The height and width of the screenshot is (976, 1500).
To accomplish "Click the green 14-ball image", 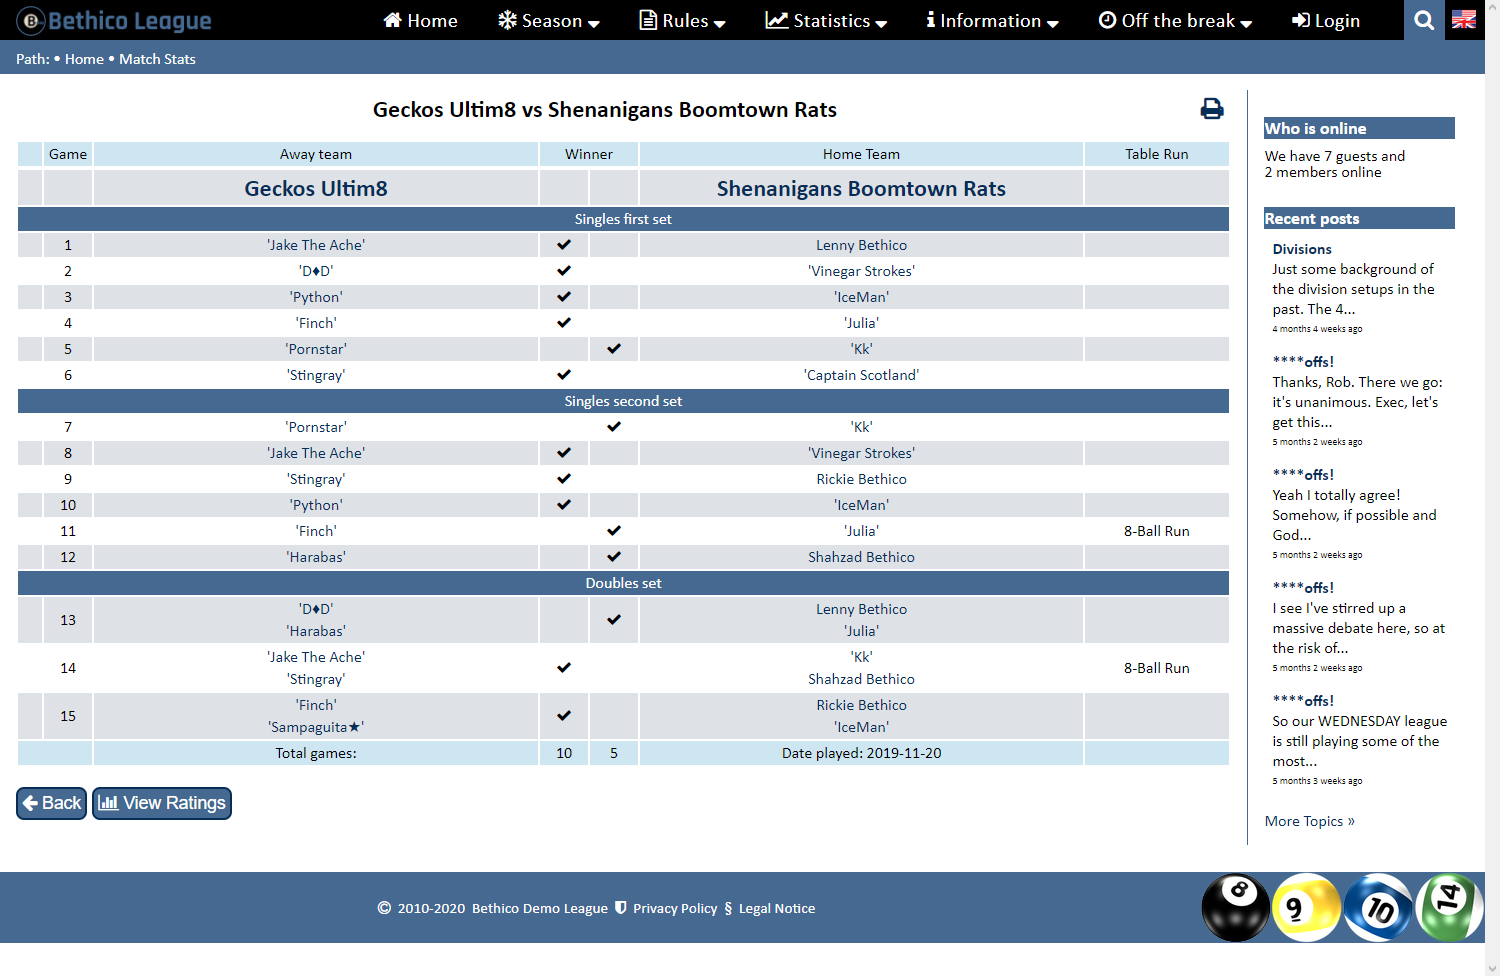I will tap(1449, 906).
